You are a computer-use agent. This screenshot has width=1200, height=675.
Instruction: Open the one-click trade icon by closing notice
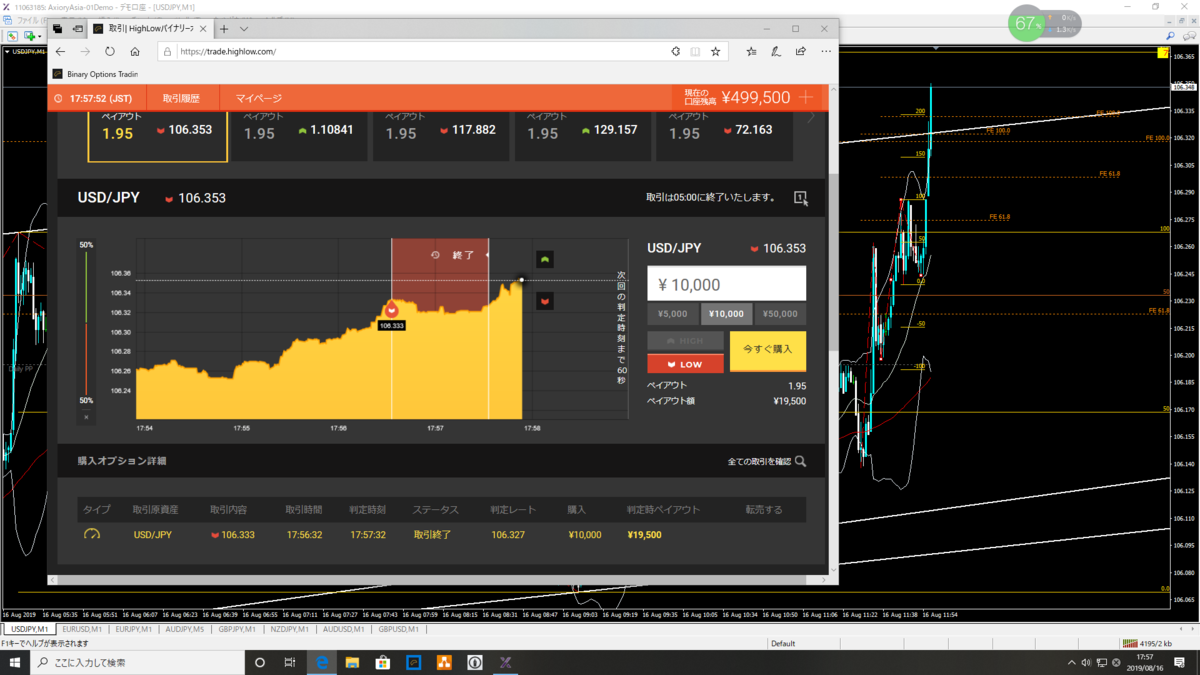(801, 198)
